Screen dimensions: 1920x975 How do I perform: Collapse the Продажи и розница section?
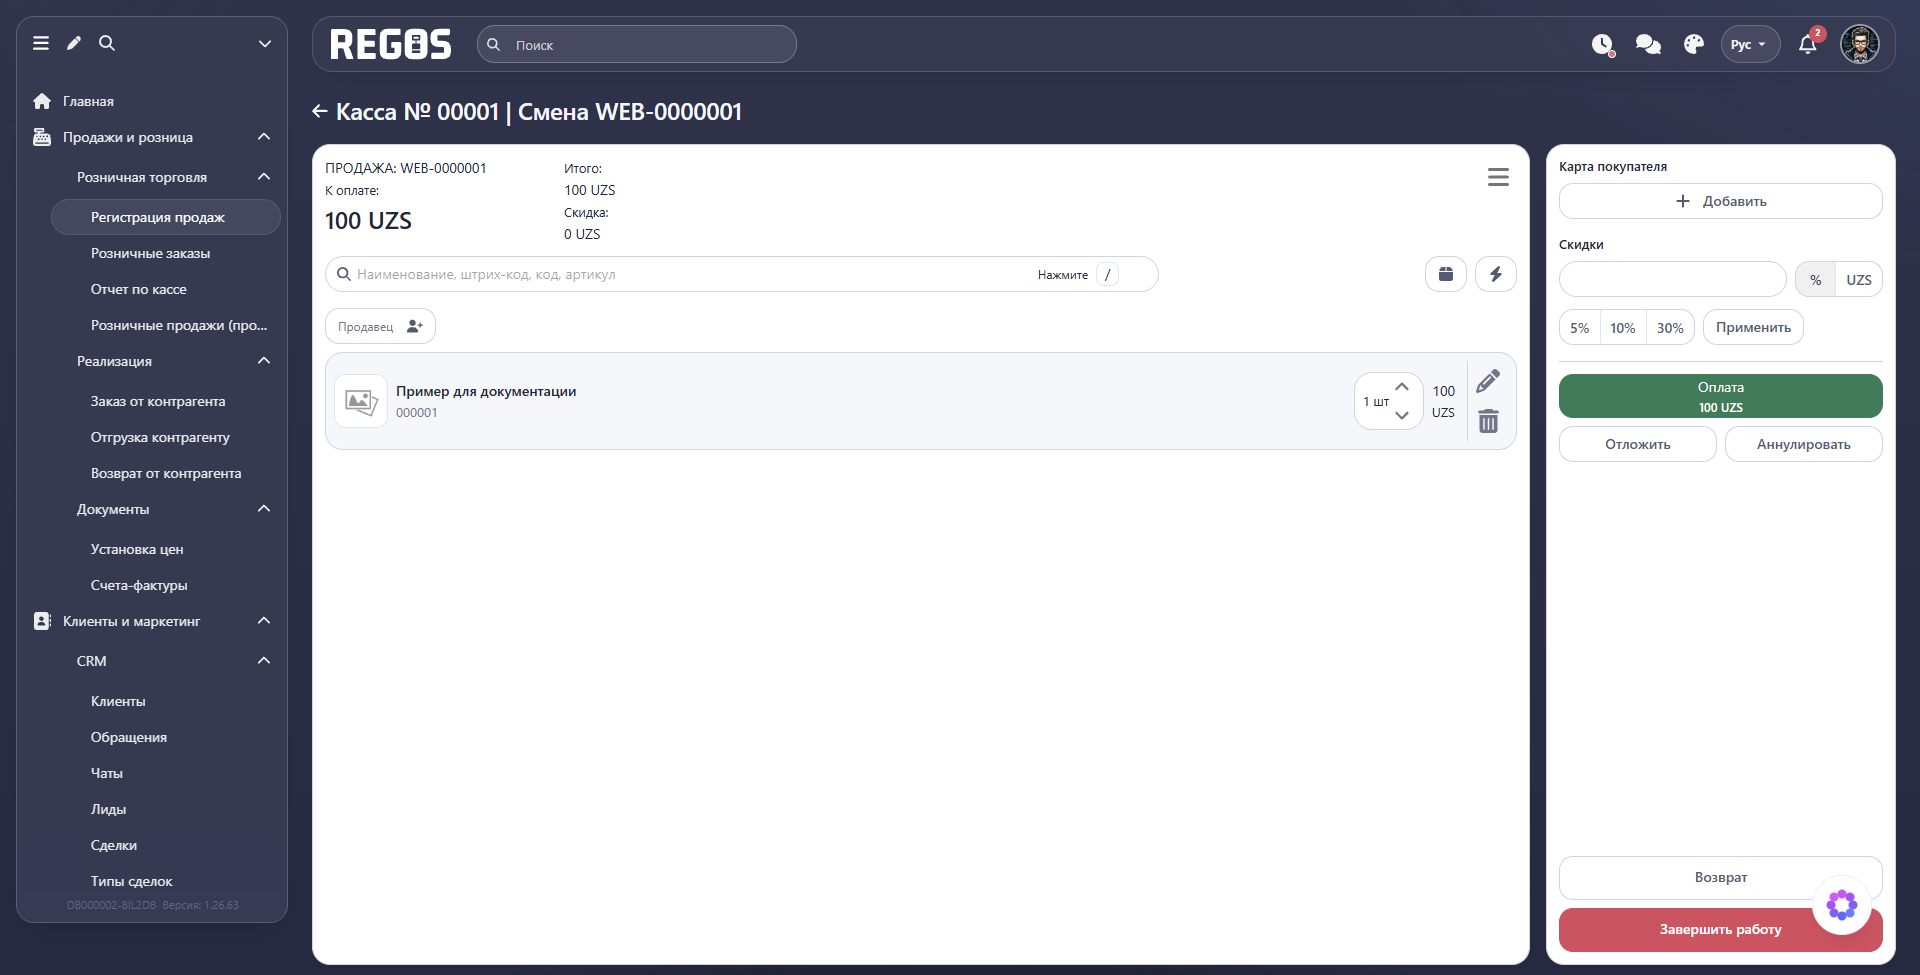[264, 137]
